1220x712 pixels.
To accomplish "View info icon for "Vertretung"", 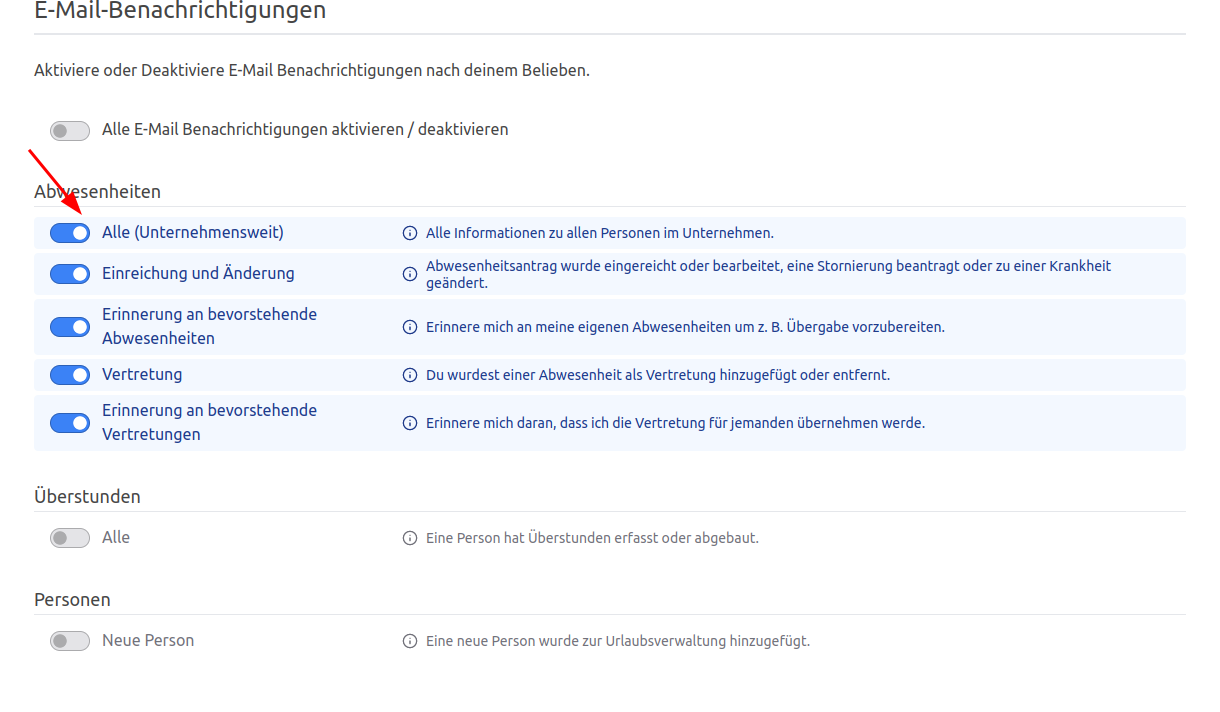I will 409,374.
